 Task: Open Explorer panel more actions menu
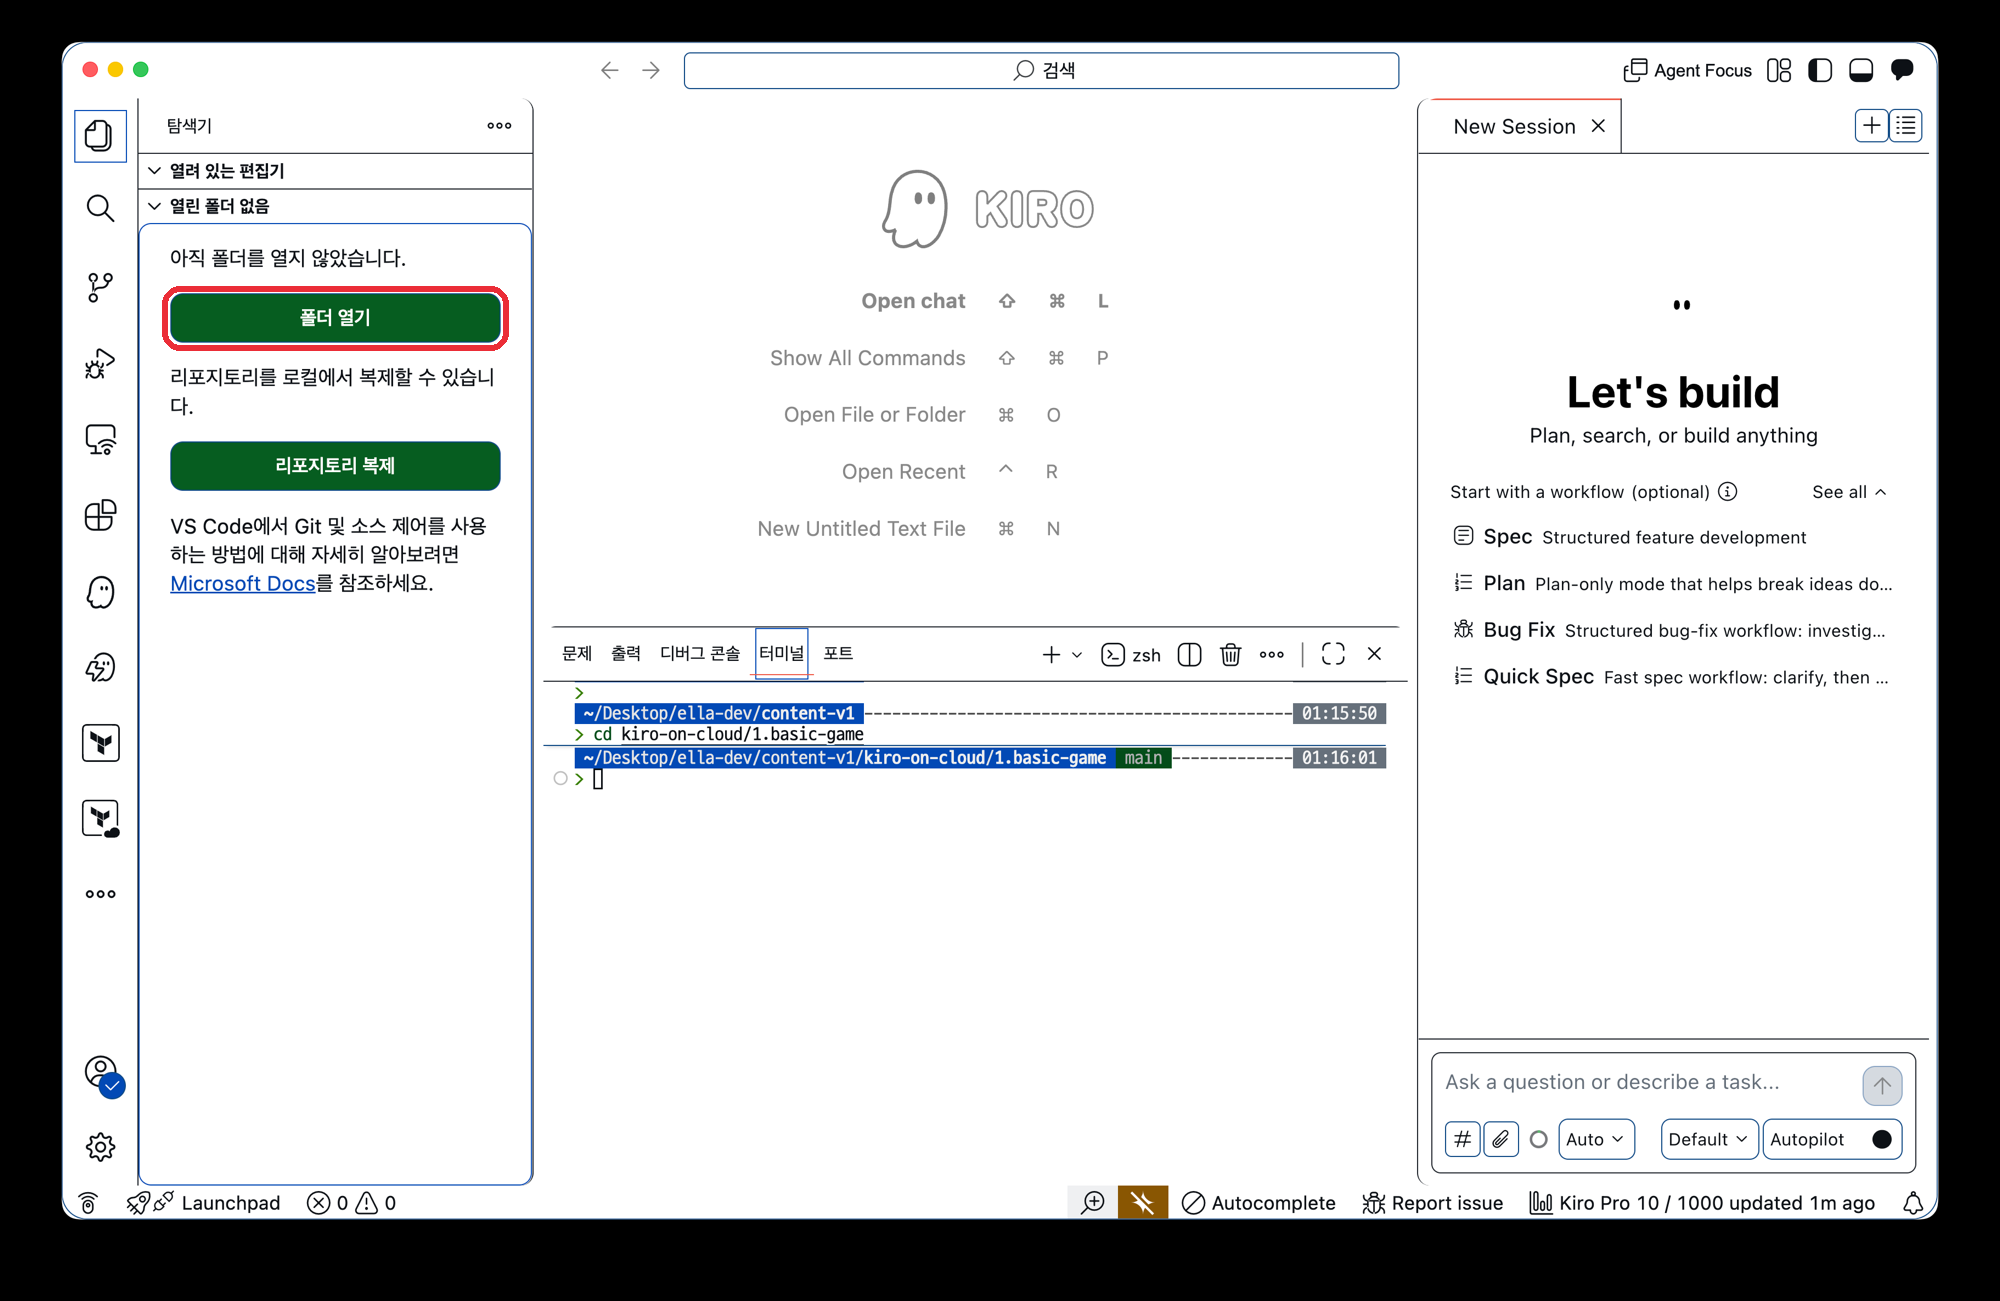(499, 126)
